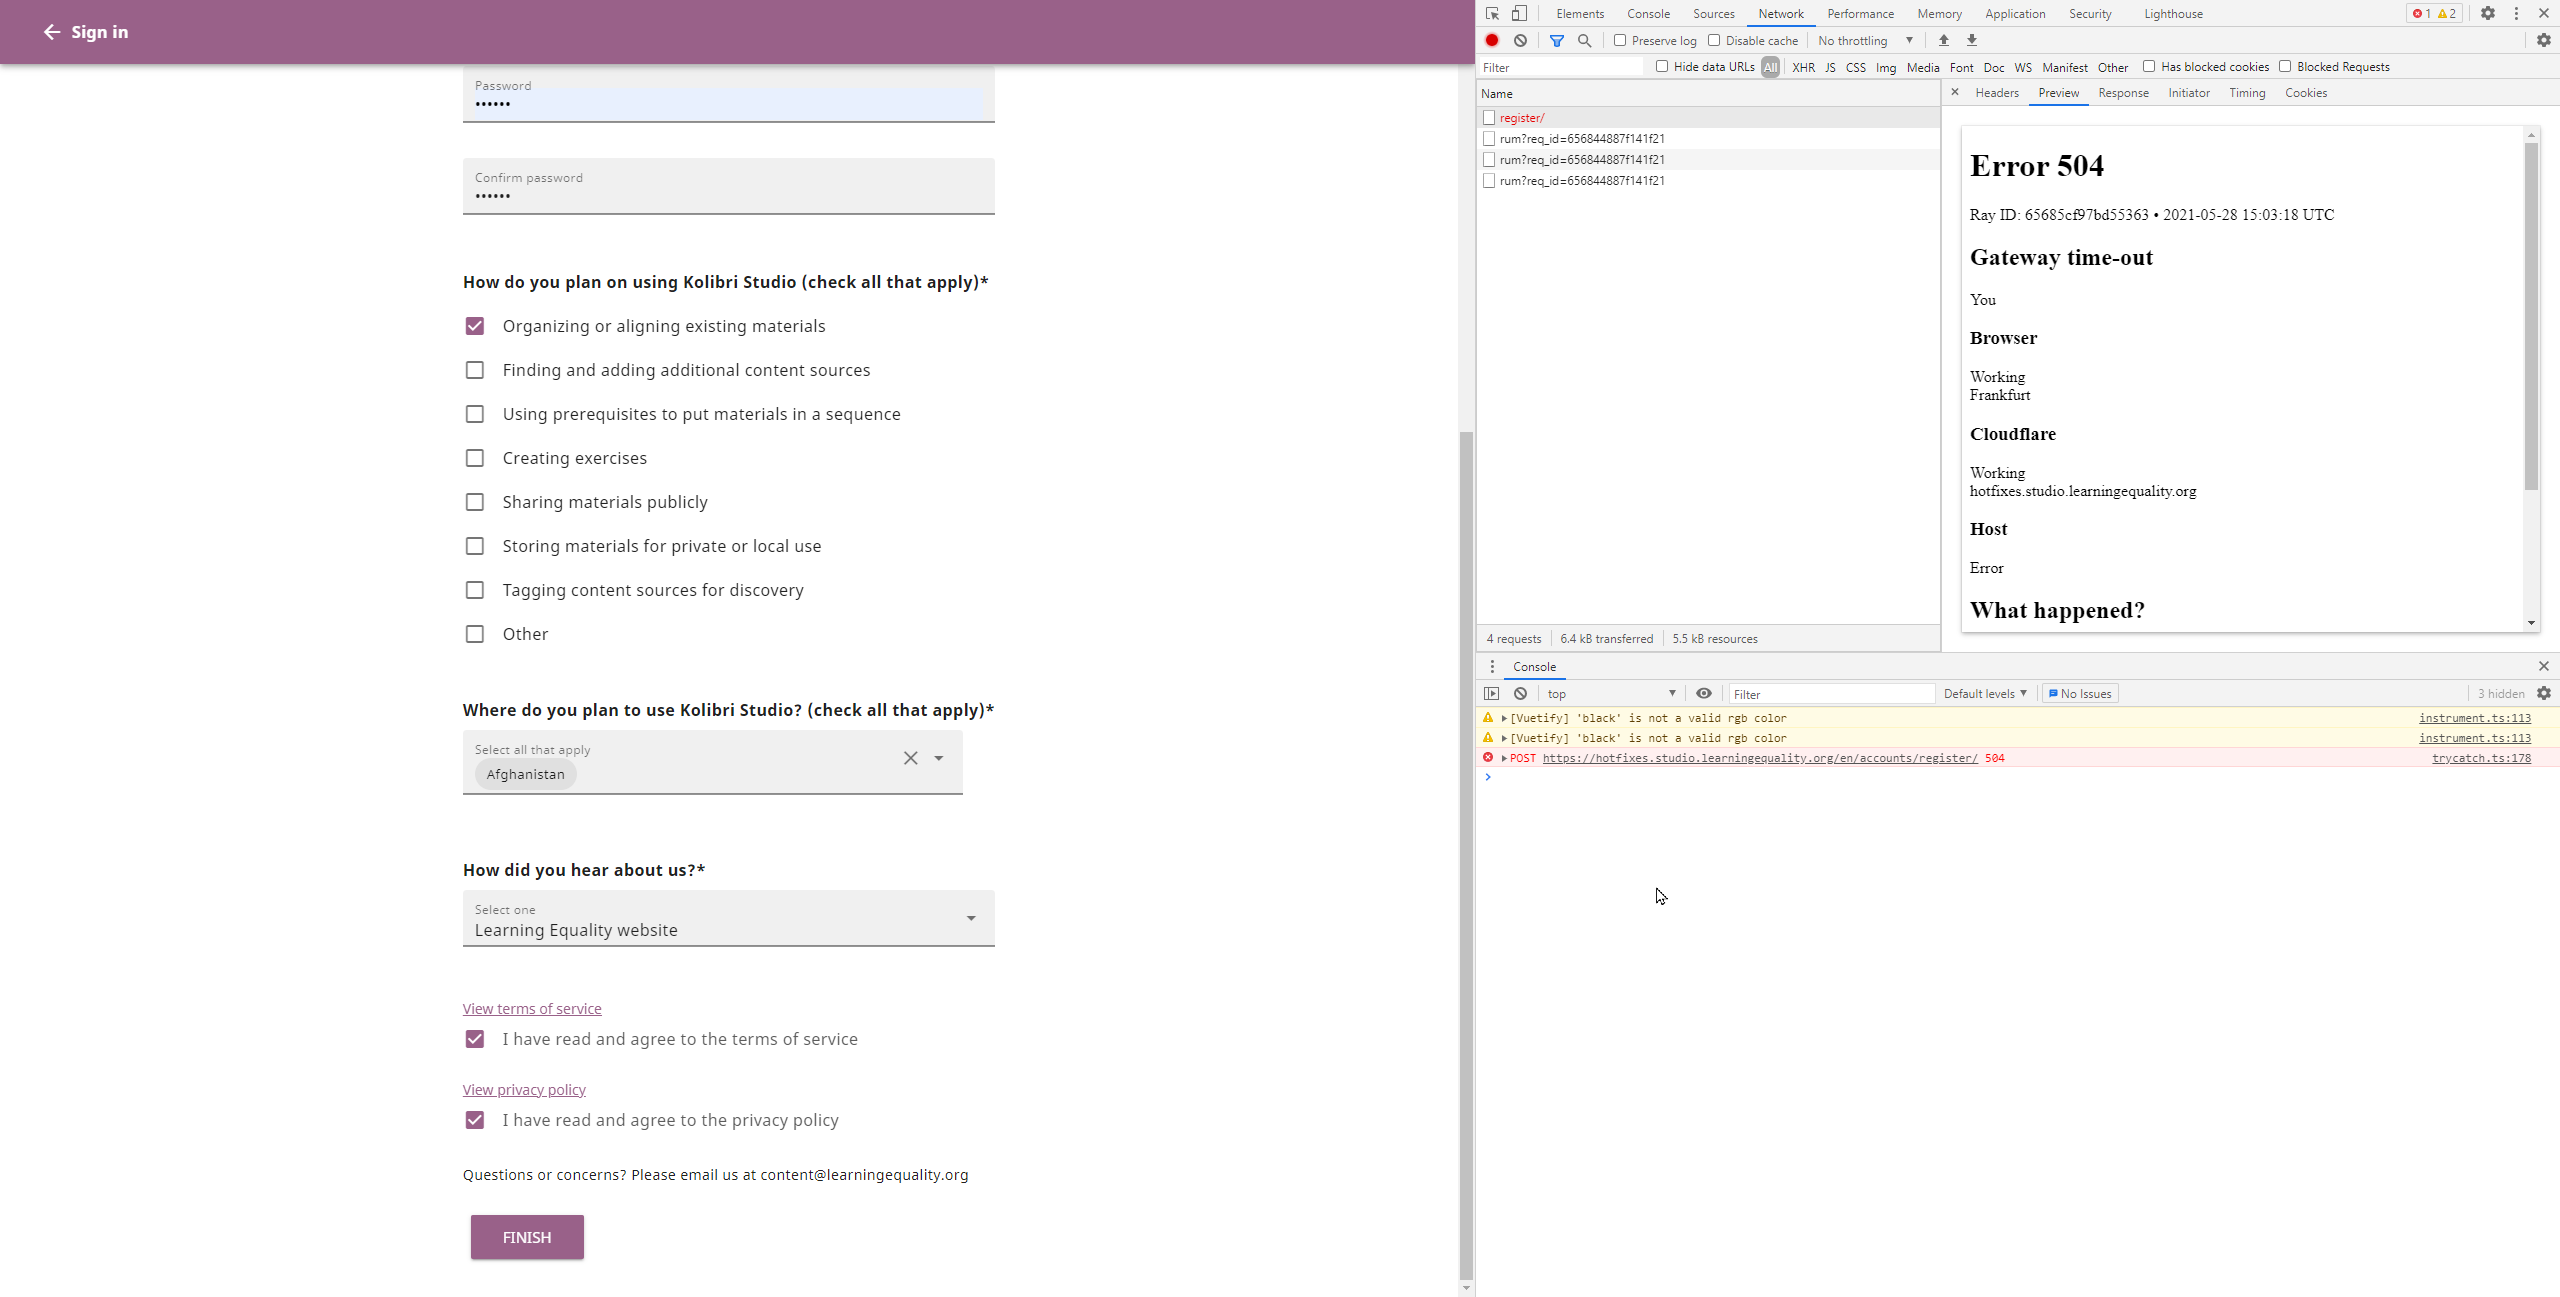Uncheck the terms of service agreement
The height and width of the screenshot is (1297, 2560).
[x=475, y=1039]
